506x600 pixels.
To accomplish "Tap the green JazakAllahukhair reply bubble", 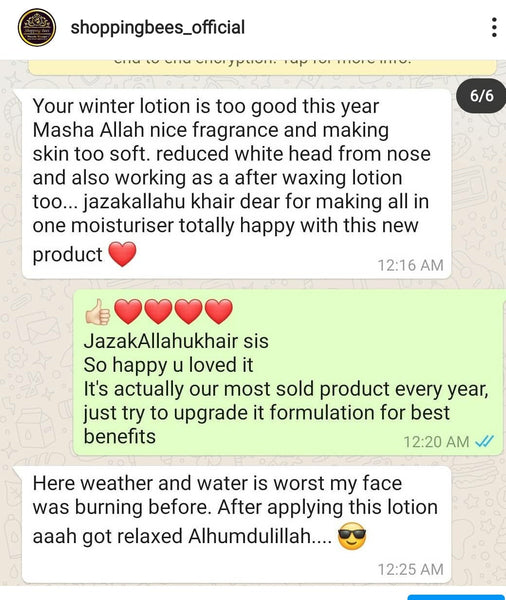I will [x=287, y=372].
